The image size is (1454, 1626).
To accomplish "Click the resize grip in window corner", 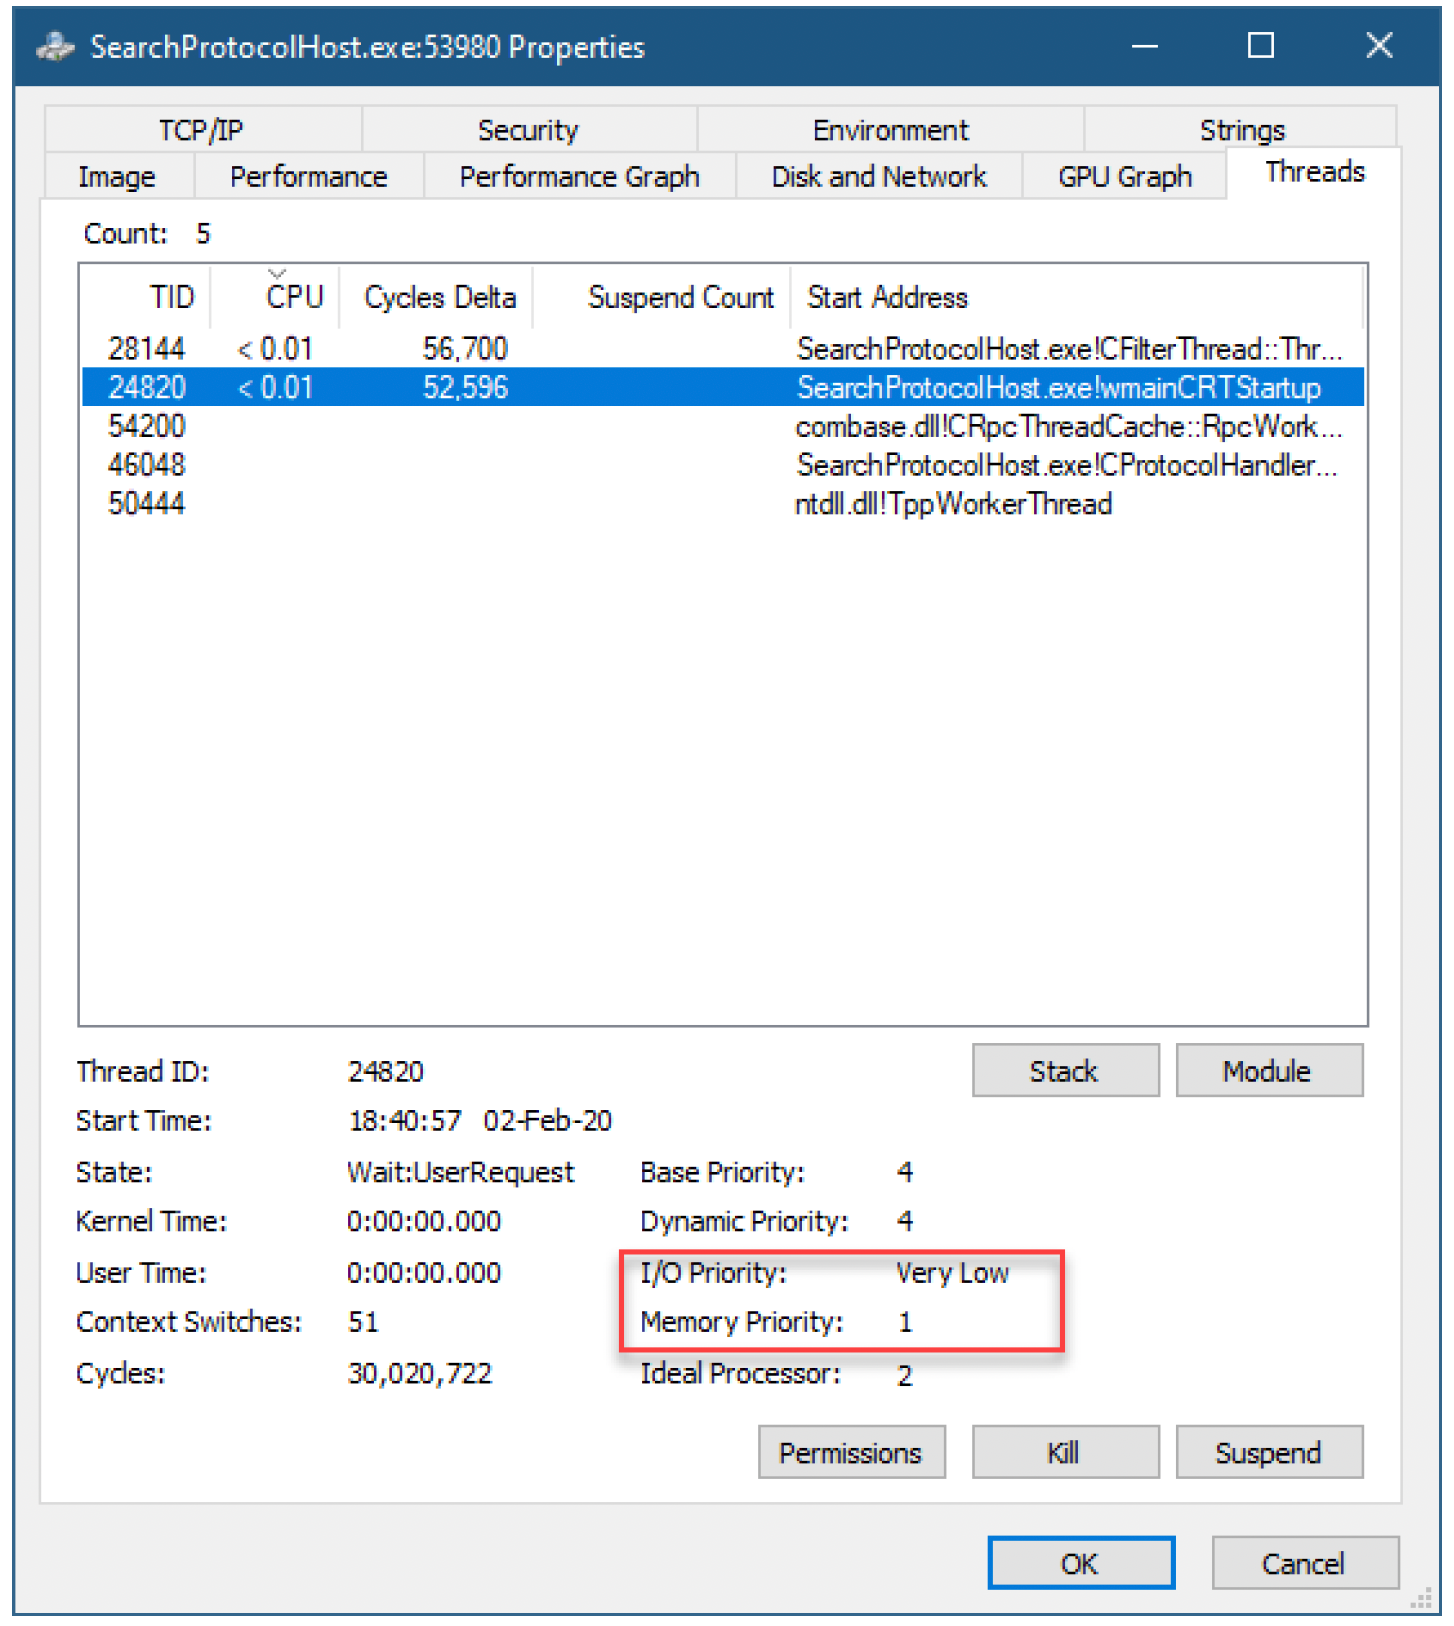I will pyautogui.click(x=1421, y=1598).
